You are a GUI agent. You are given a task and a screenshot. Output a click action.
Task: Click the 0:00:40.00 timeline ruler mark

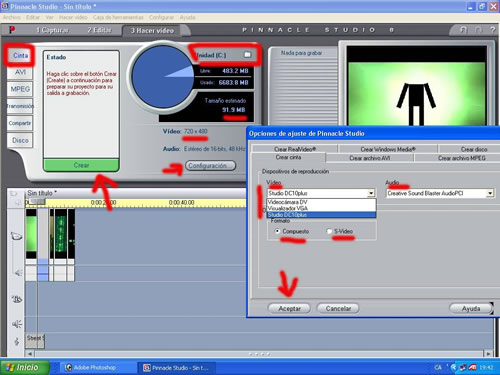[181, 203]
